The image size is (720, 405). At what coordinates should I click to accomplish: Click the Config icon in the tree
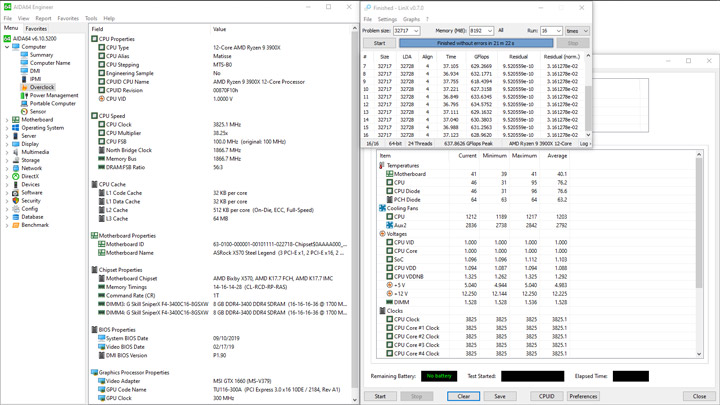click(16, 209)
